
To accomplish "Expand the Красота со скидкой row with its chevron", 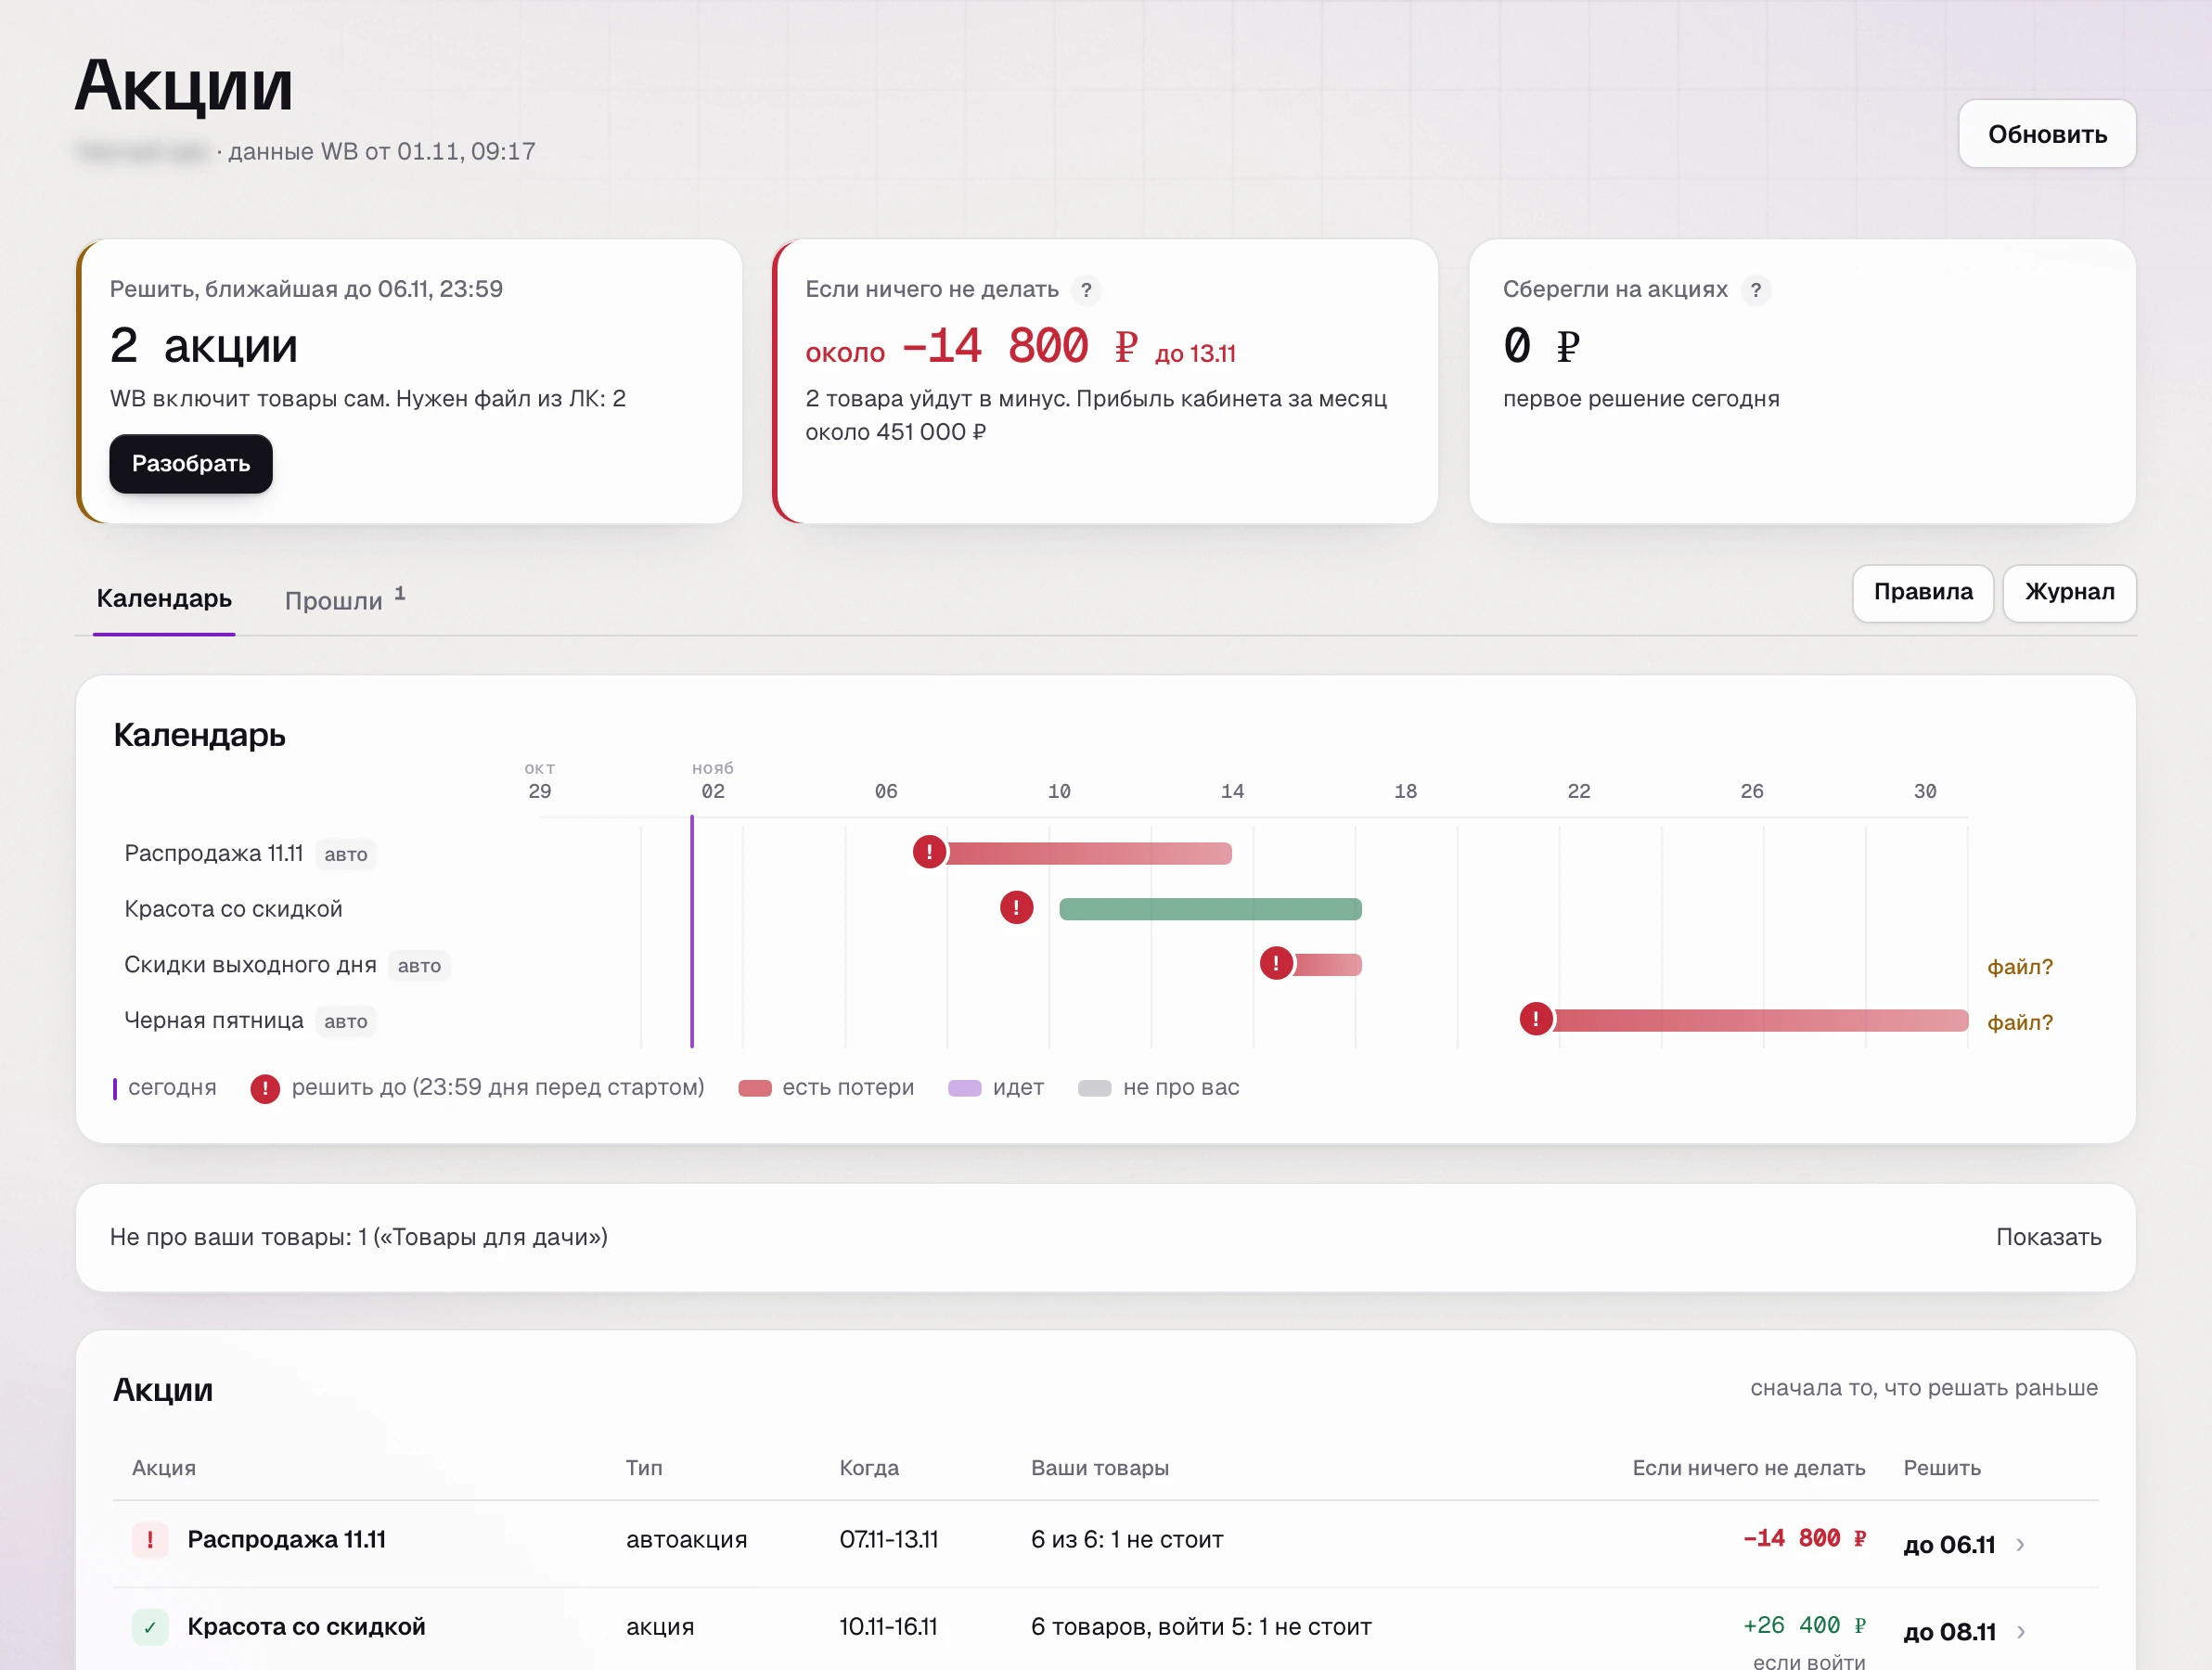I will [2021, 1632].
